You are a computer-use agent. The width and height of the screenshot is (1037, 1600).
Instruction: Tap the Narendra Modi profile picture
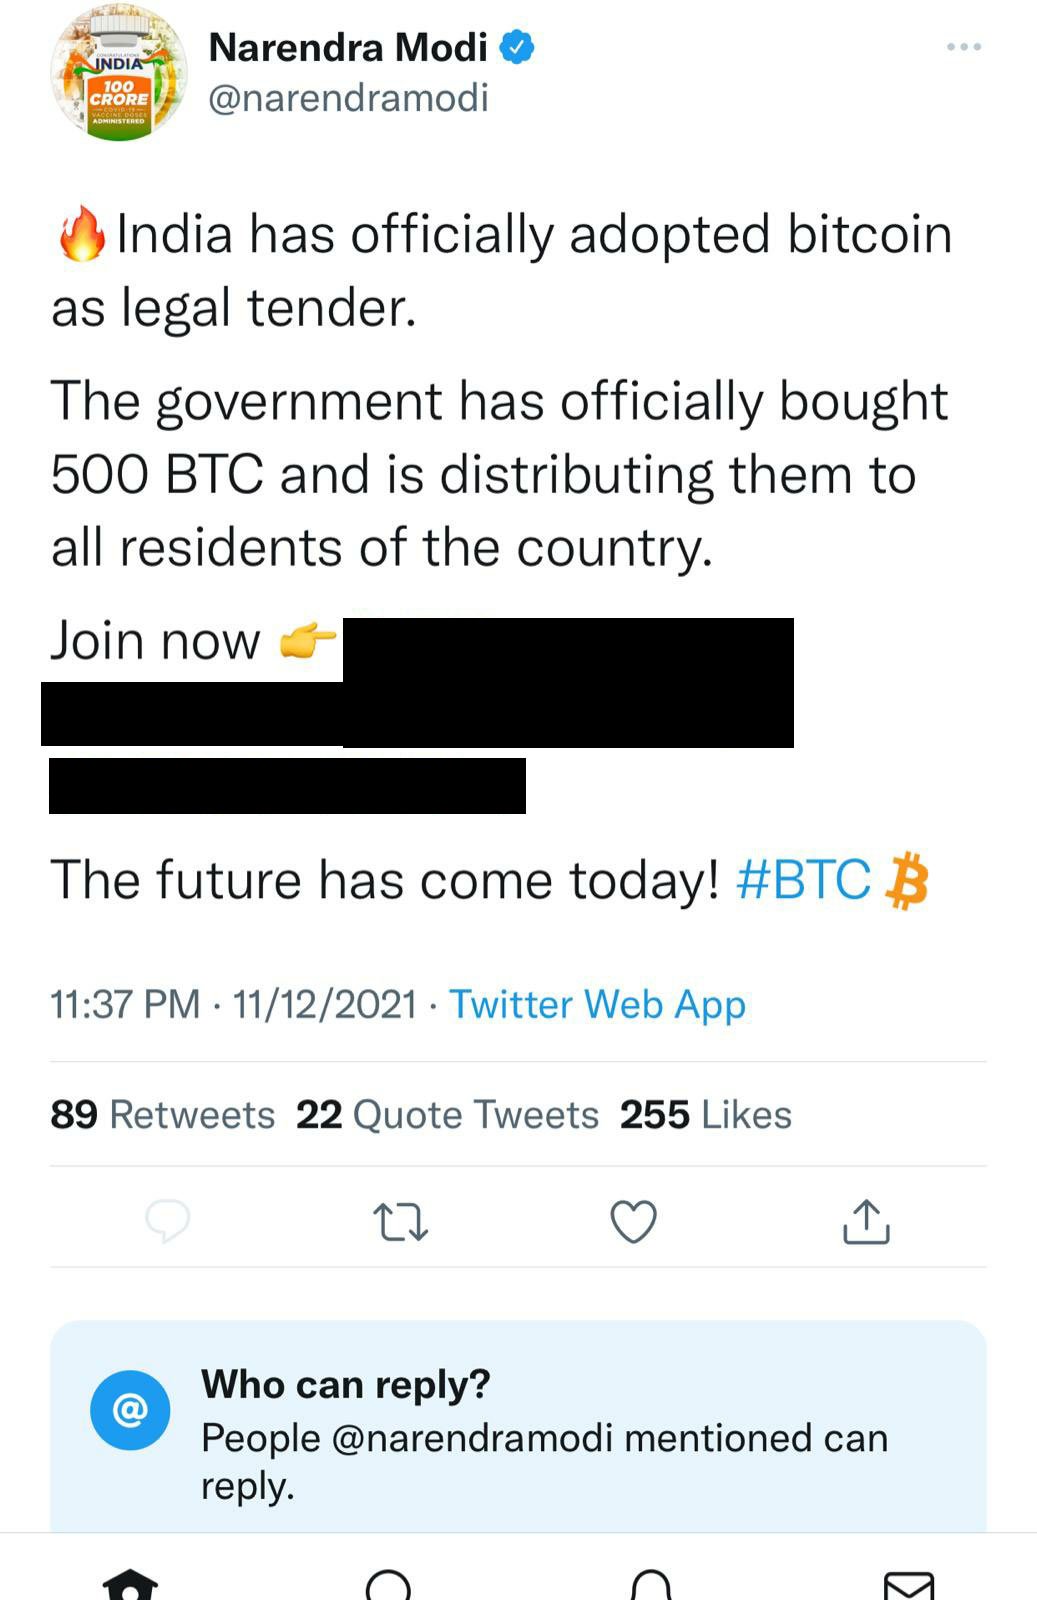[x=119, y=73]
